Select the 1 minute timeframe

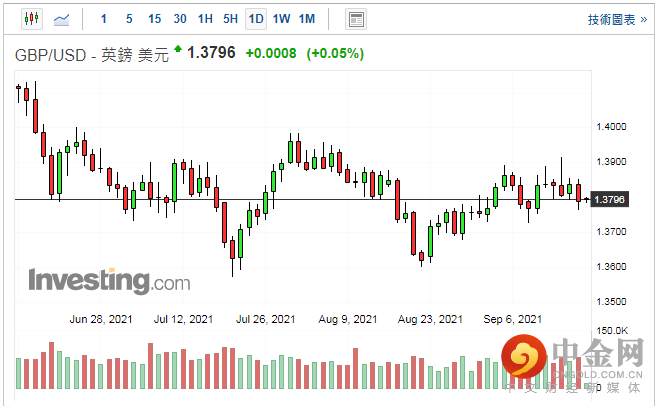point(104,19)
